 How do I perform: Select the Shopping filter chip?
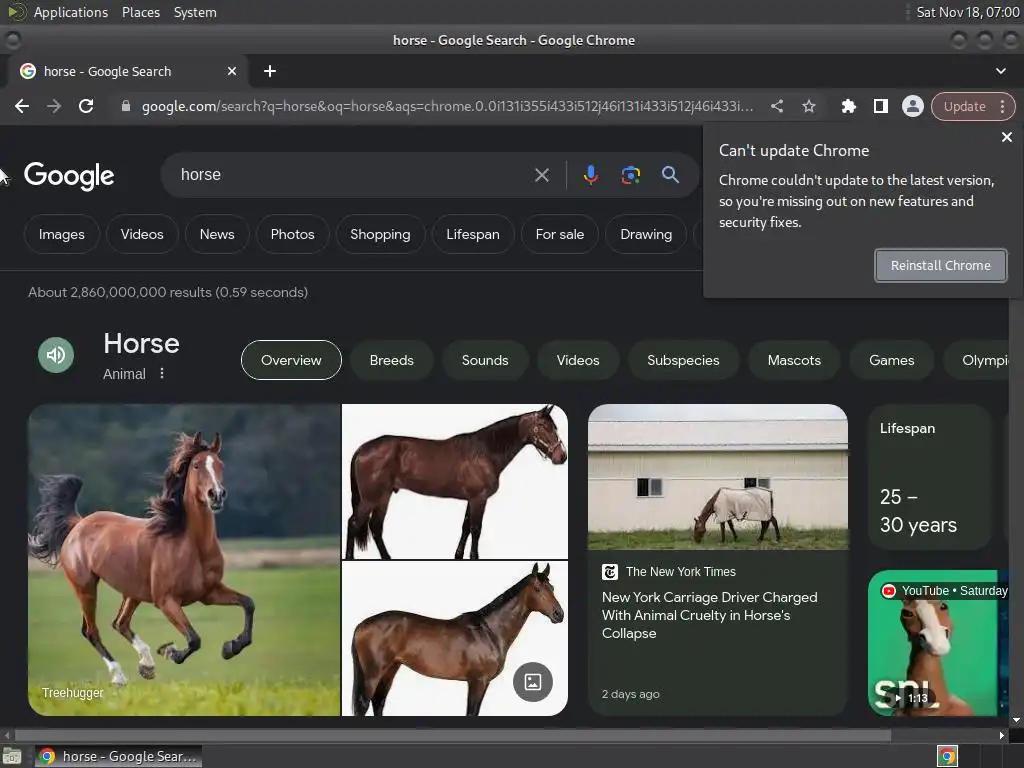tap(380, 234)
